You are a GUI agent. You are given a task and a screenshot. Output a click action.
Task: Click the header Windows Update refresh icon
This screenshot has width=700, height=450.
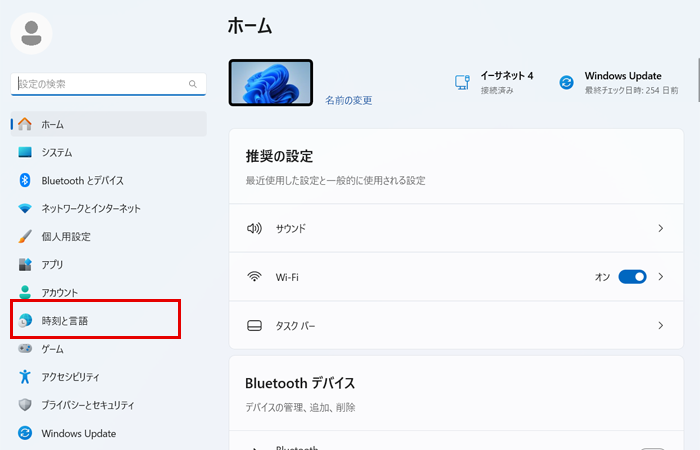tap(567, 83)
